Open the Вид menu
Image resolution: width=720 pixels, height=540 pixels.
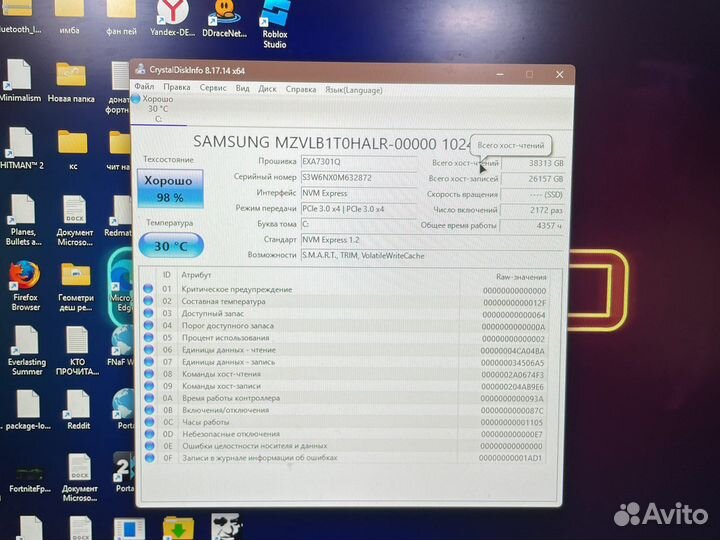[x=242, y=88]
